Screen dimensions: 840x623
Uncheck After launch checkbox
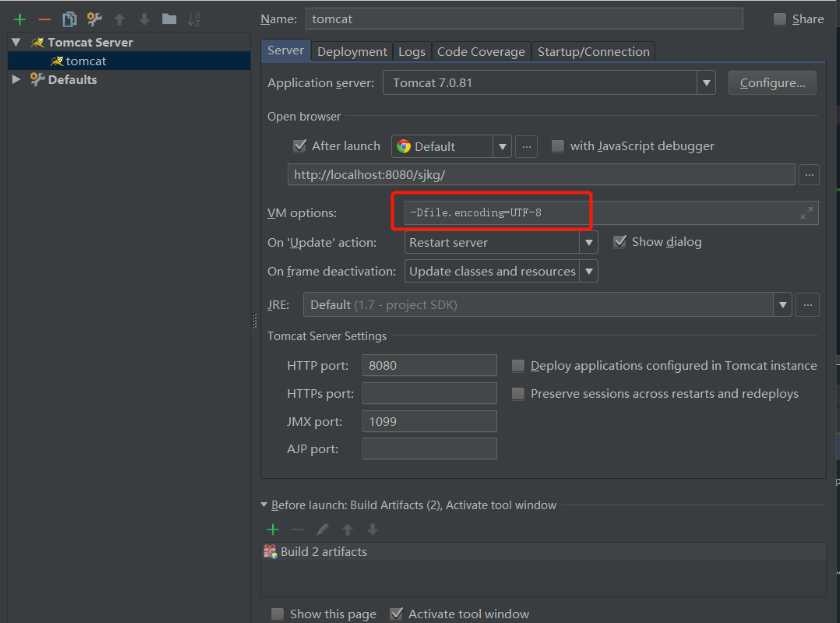point(299,146)
